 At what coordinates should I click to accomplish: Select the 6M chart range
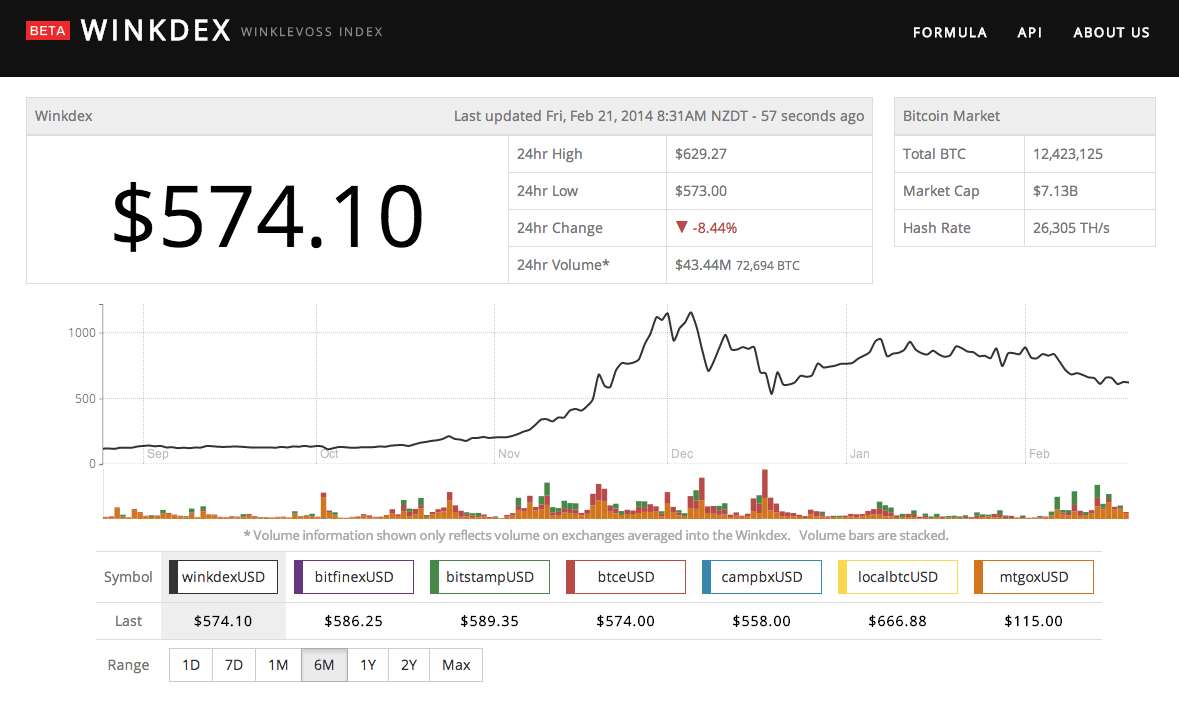tap(324, 665)
